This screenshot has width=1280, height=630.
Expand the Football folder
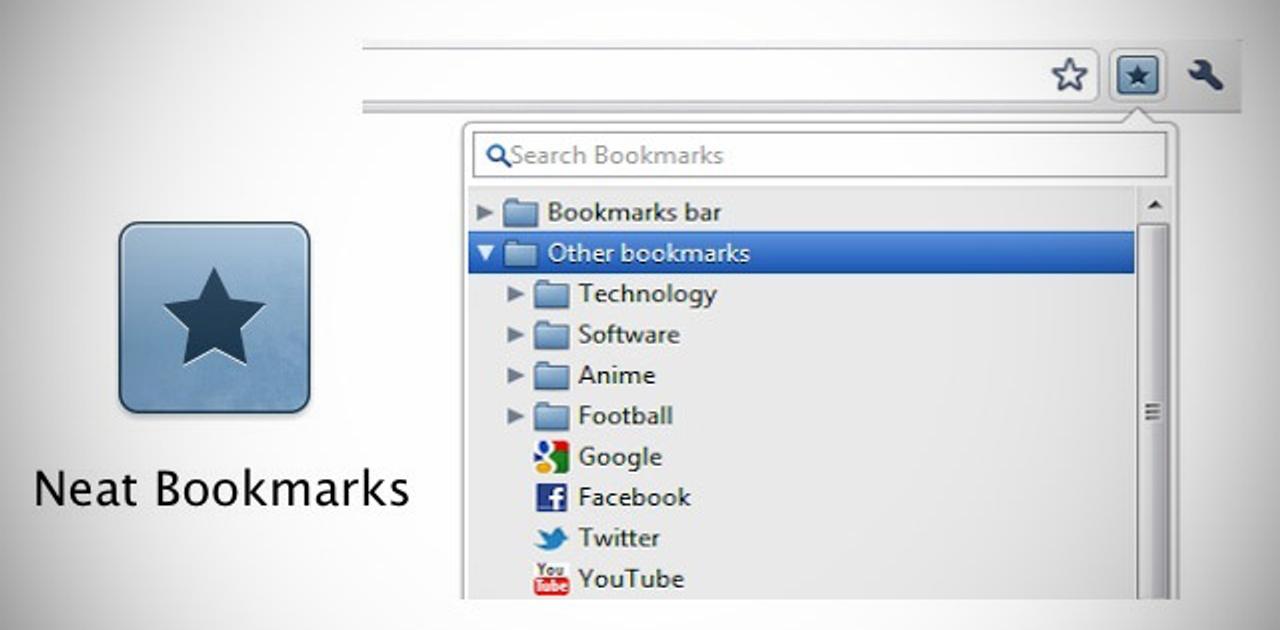coord(515,416)
